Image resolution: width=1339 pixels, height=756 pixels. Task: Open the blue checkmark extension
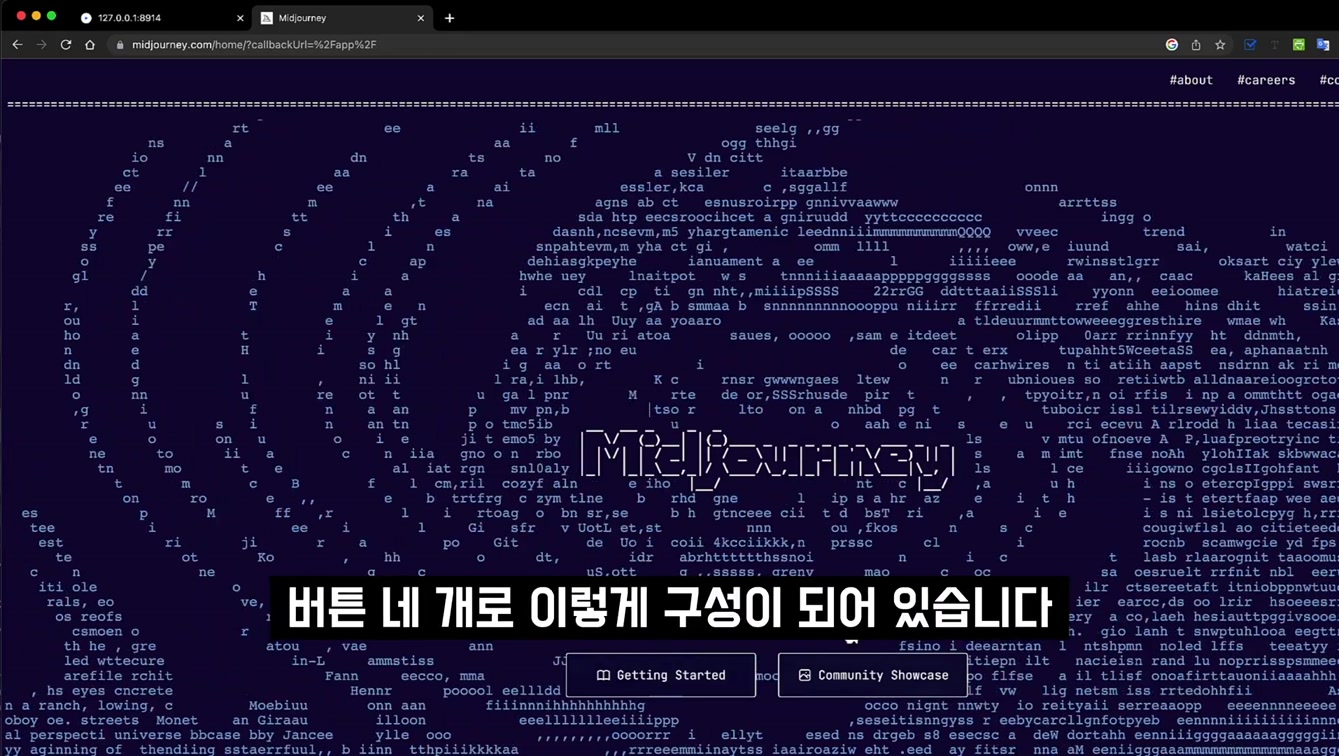pos(1250,45)
